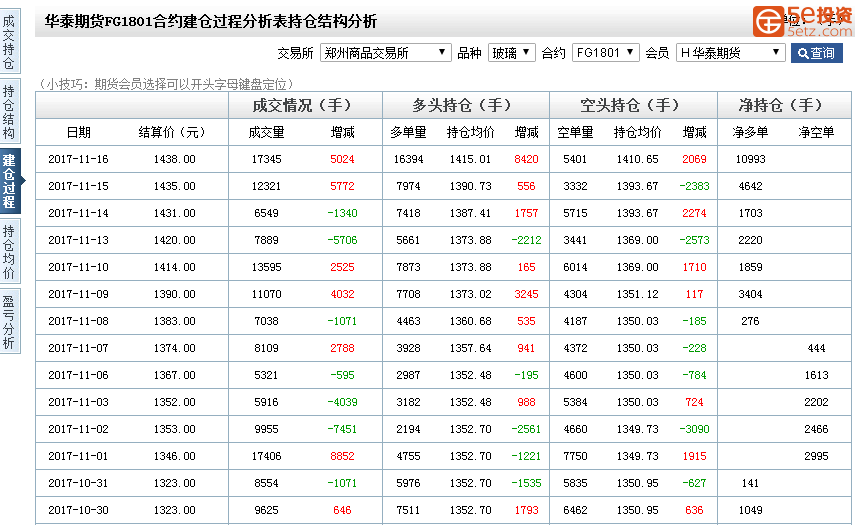Select the date cell 2017-11-10

tap(78, 267)
